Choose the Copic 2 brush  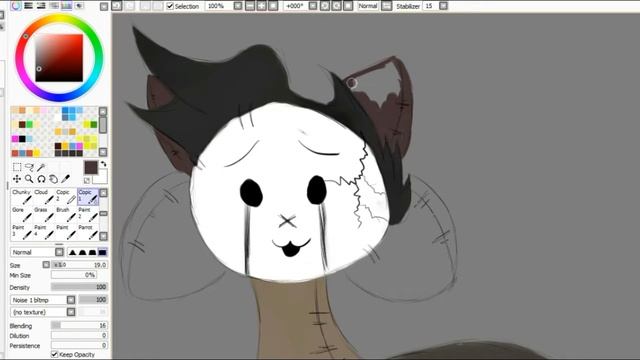(x=66, y=196)
